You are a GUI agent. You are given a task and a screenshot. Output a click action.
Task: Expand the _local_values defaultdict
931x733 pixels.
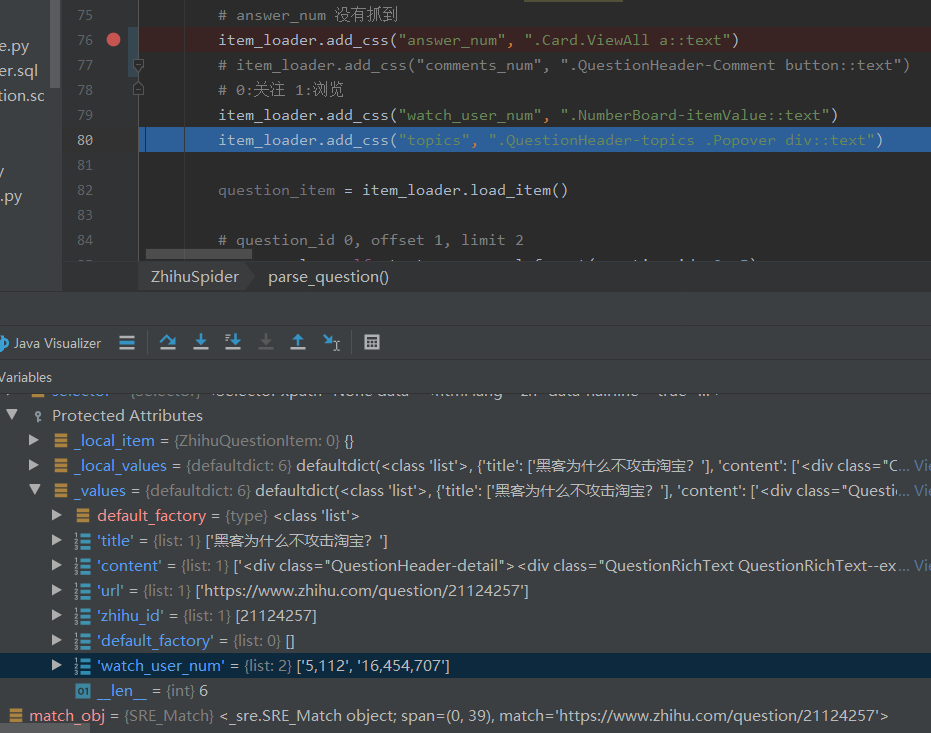(x=34, y=465)
